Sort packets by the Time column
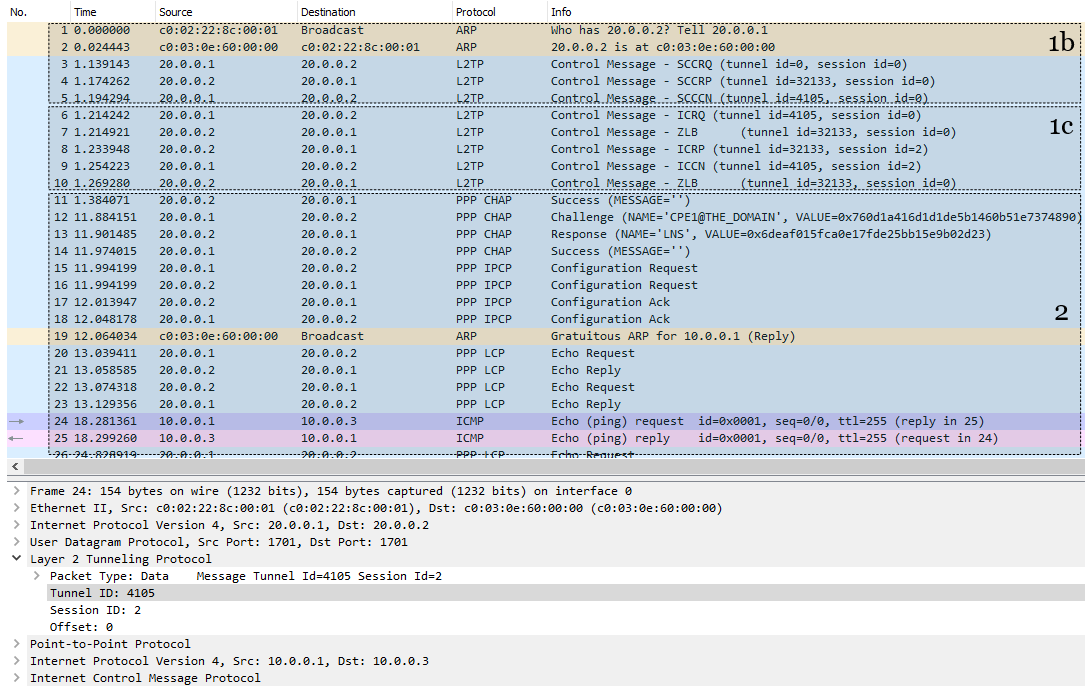 click(112, 12)
